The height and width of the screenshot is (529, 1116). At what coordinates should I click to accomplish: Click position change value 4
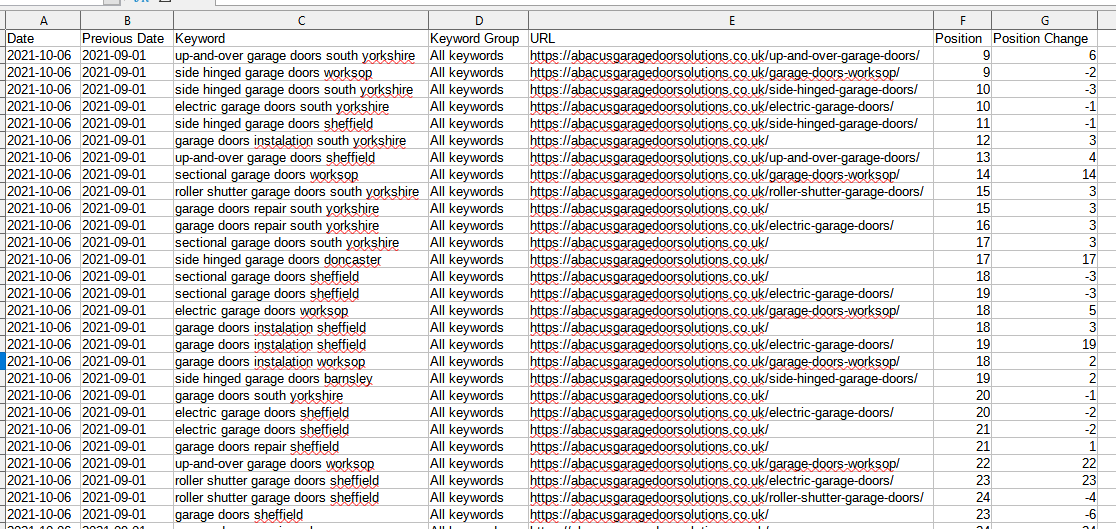pos(1044,157)
